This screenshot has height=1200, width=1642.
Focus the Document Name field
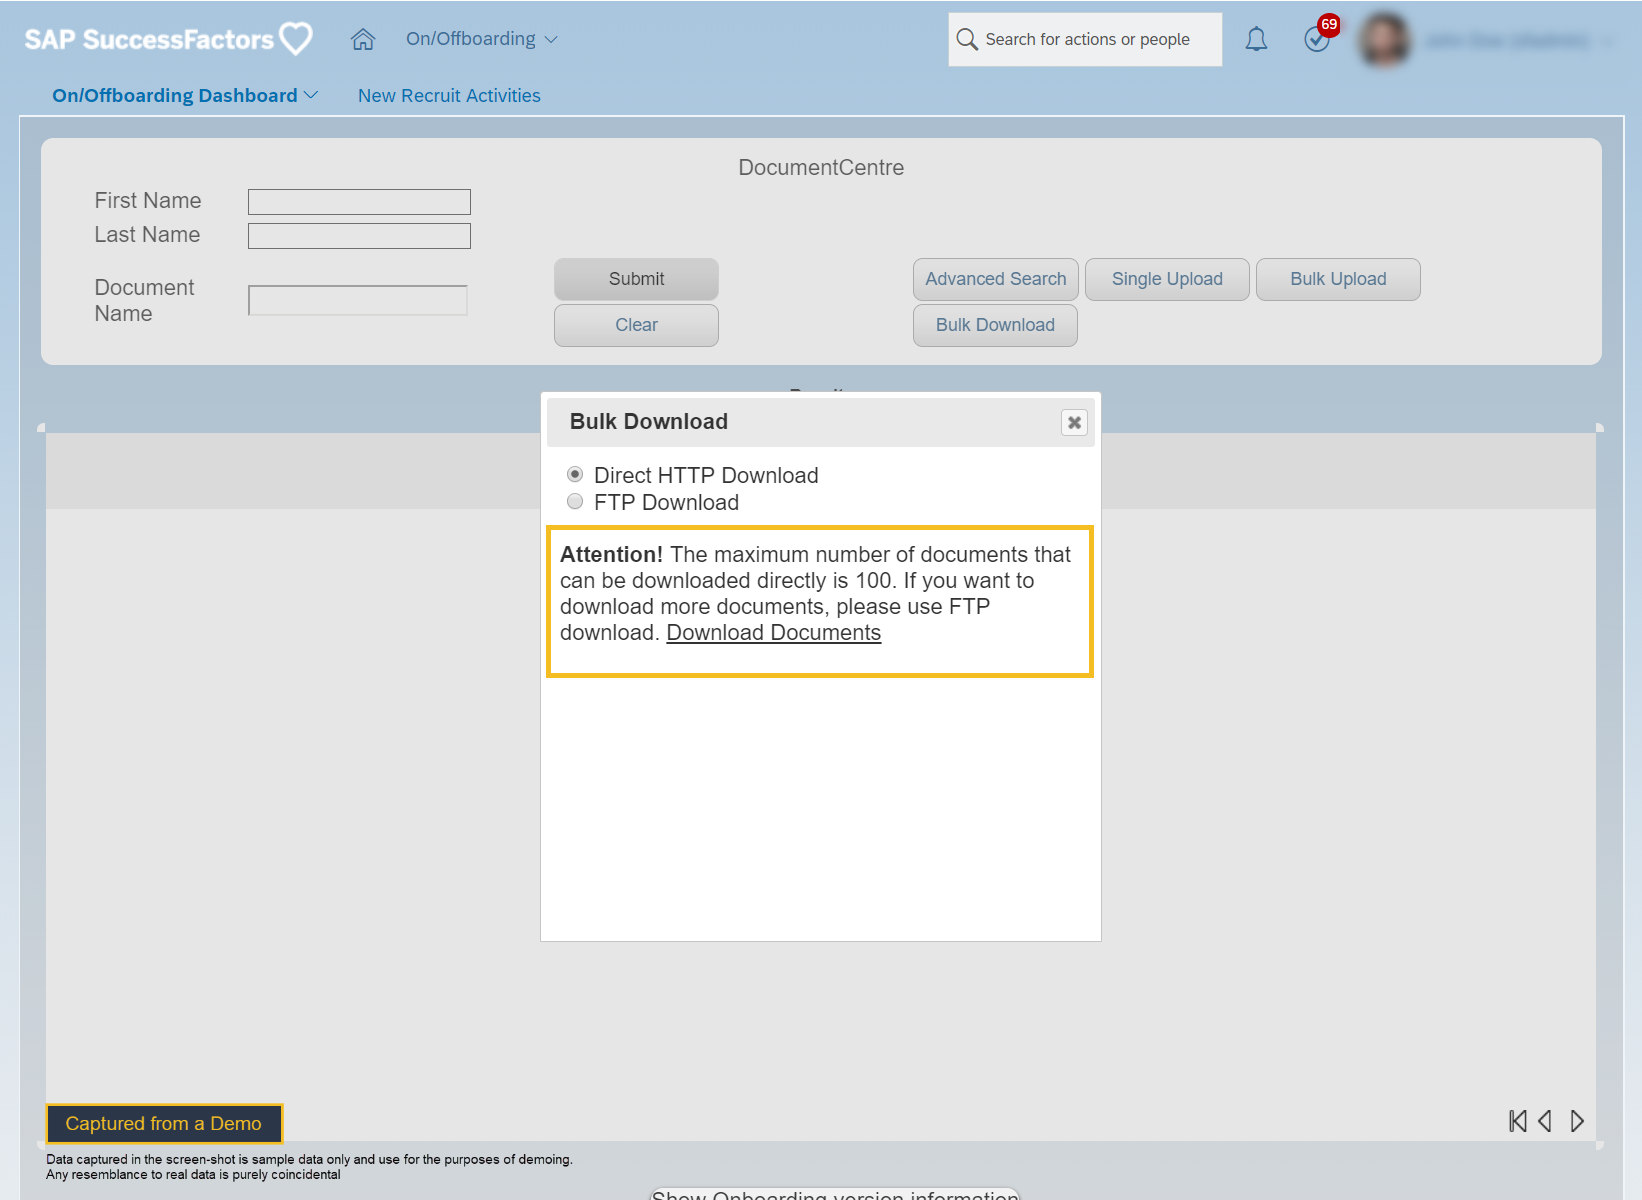[358, 300]
